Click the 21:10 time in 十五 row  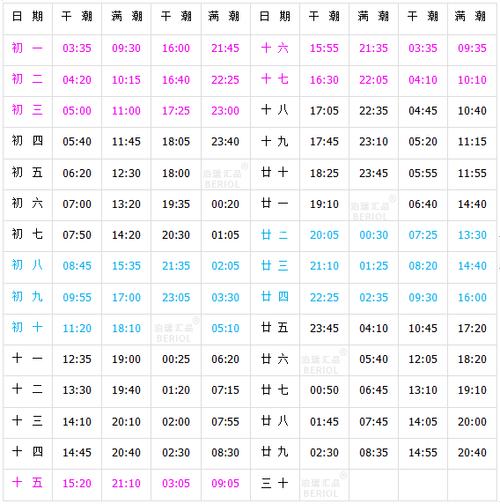(126, 483)
